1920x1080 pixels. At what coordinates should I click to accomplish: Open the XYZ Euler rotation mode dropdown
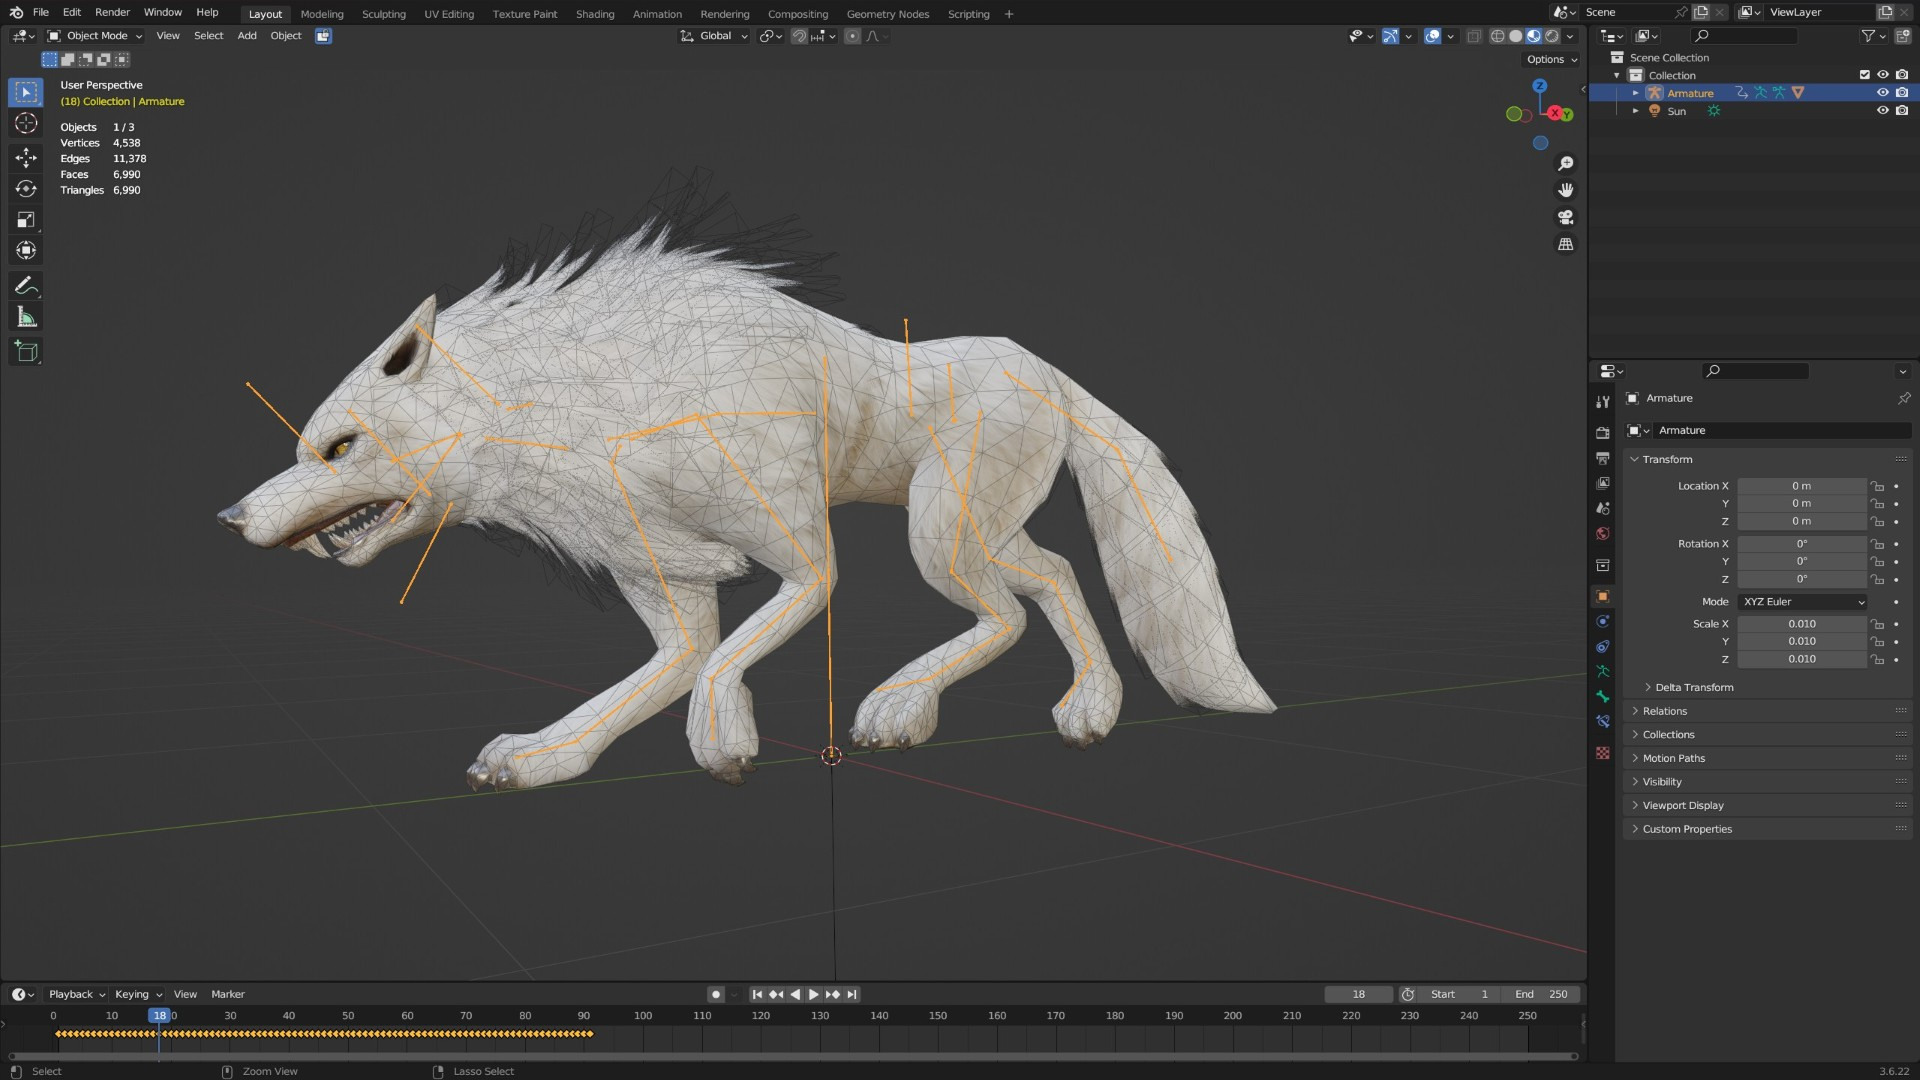[x=1803, y=602]
